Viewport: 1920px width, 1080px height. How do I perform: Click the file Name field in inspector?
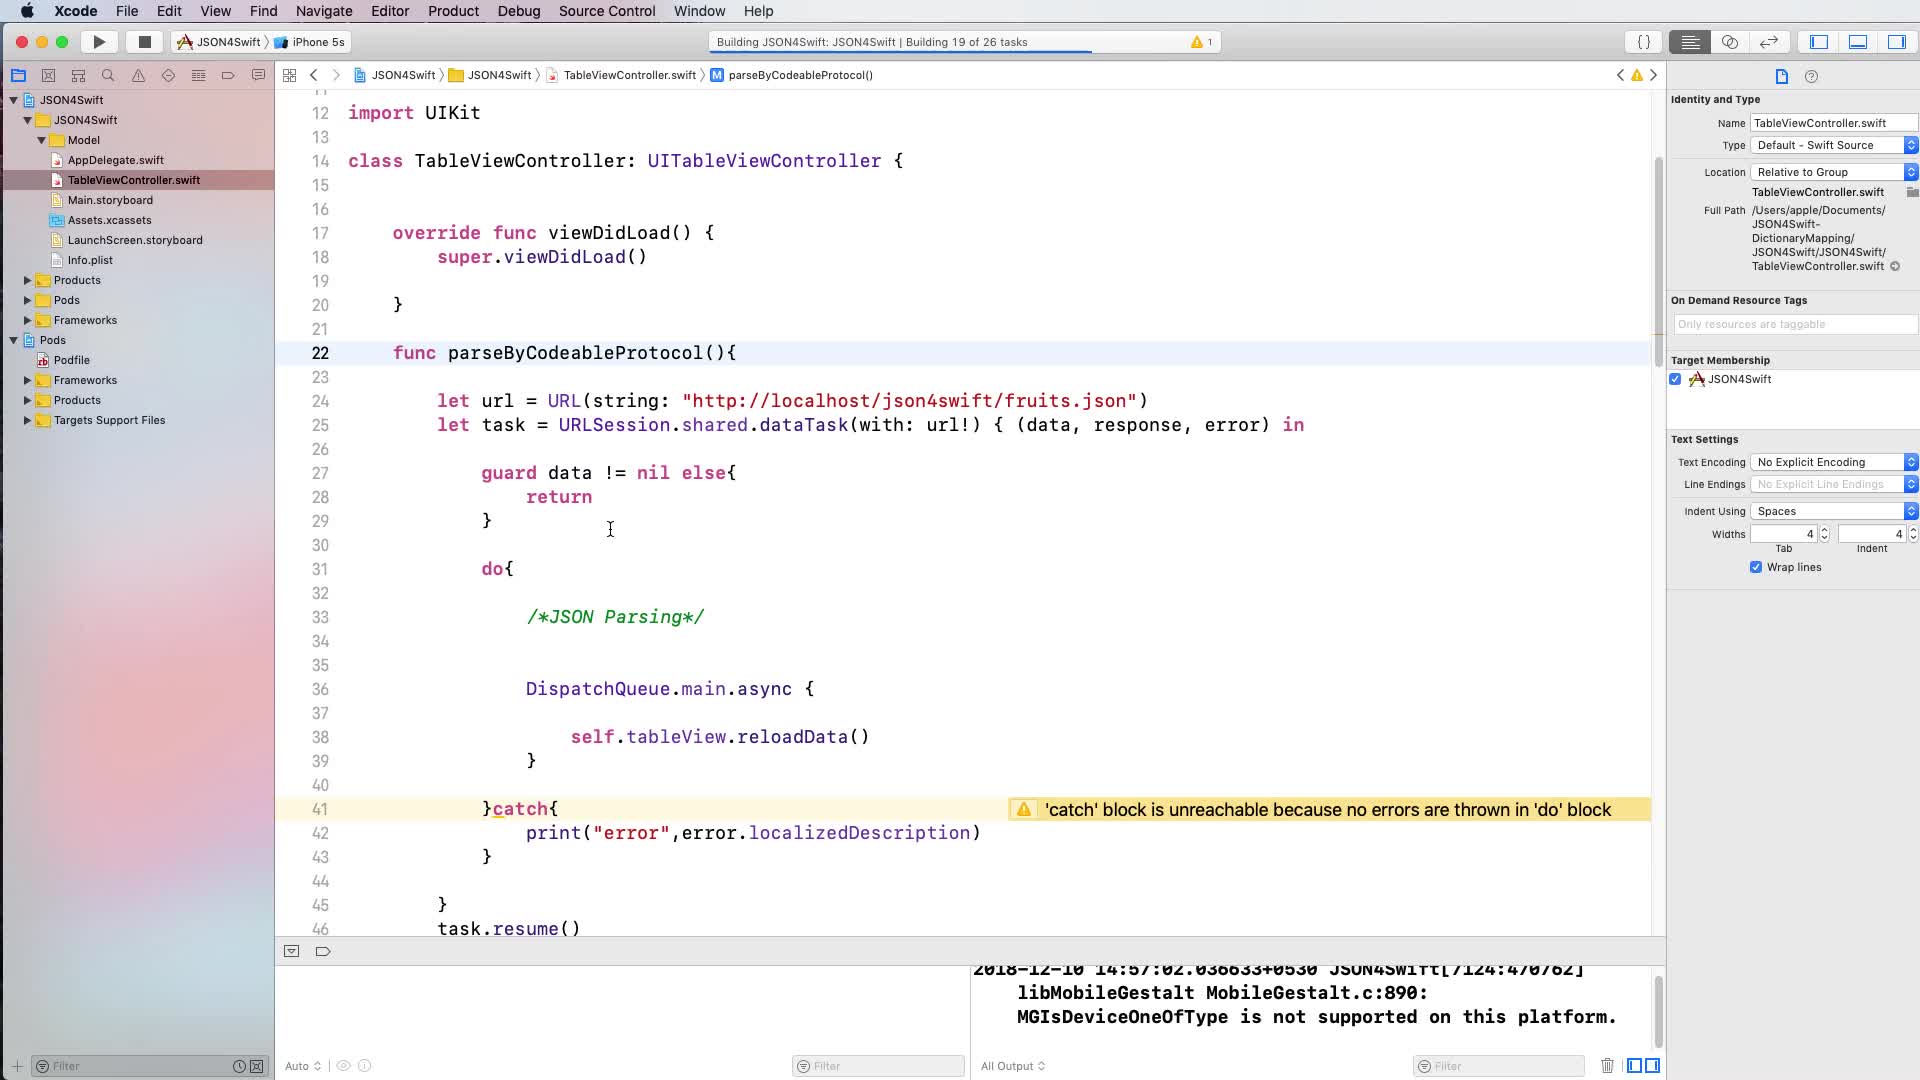tap(1833, 123)
